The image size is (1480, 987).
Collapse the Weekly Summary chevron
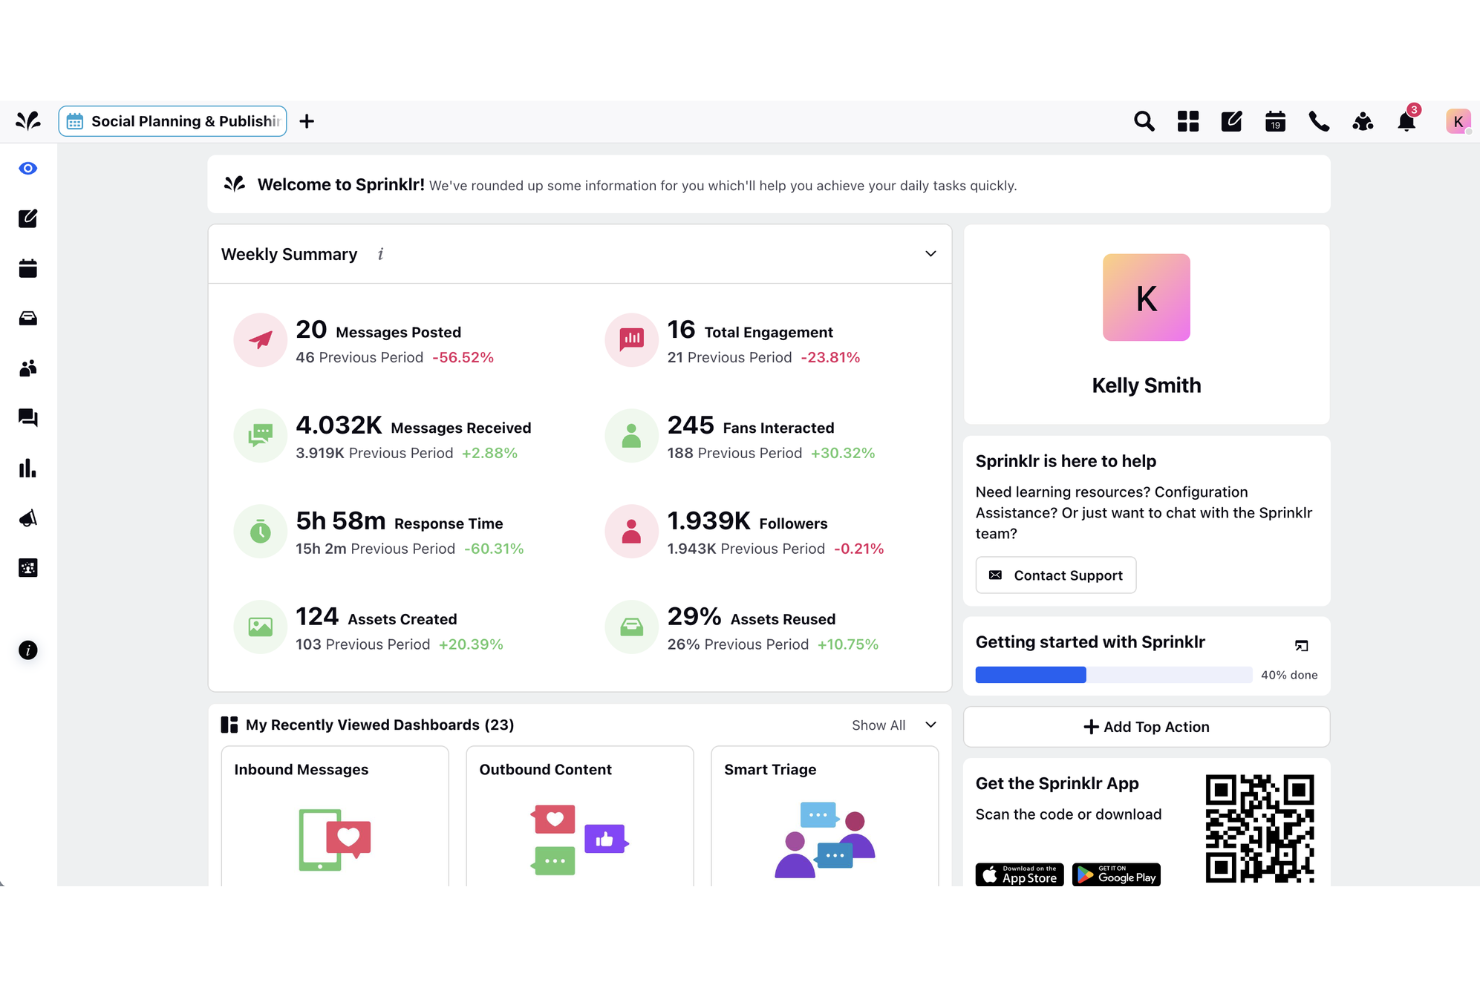click(x=931, y=254)
